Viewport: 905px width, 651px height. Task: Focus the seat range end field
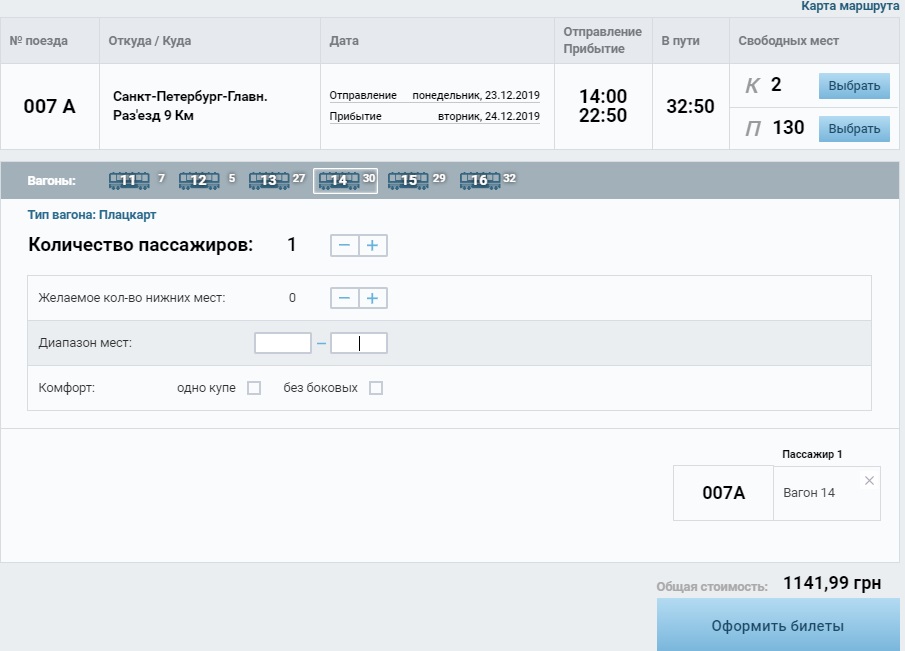pos(359,343)
